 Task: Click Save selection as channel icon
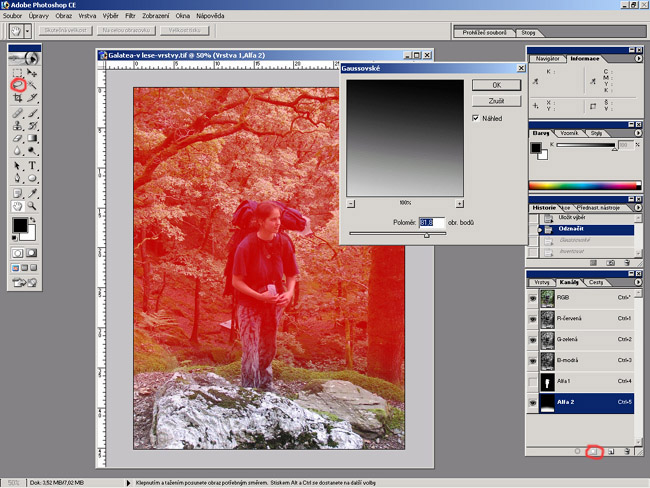pos(593,452)
